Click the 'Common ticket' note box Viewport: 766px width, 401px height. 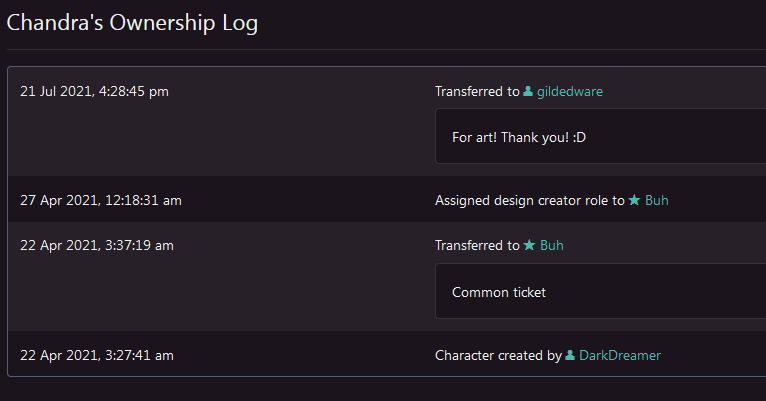[x=600, y=292]
